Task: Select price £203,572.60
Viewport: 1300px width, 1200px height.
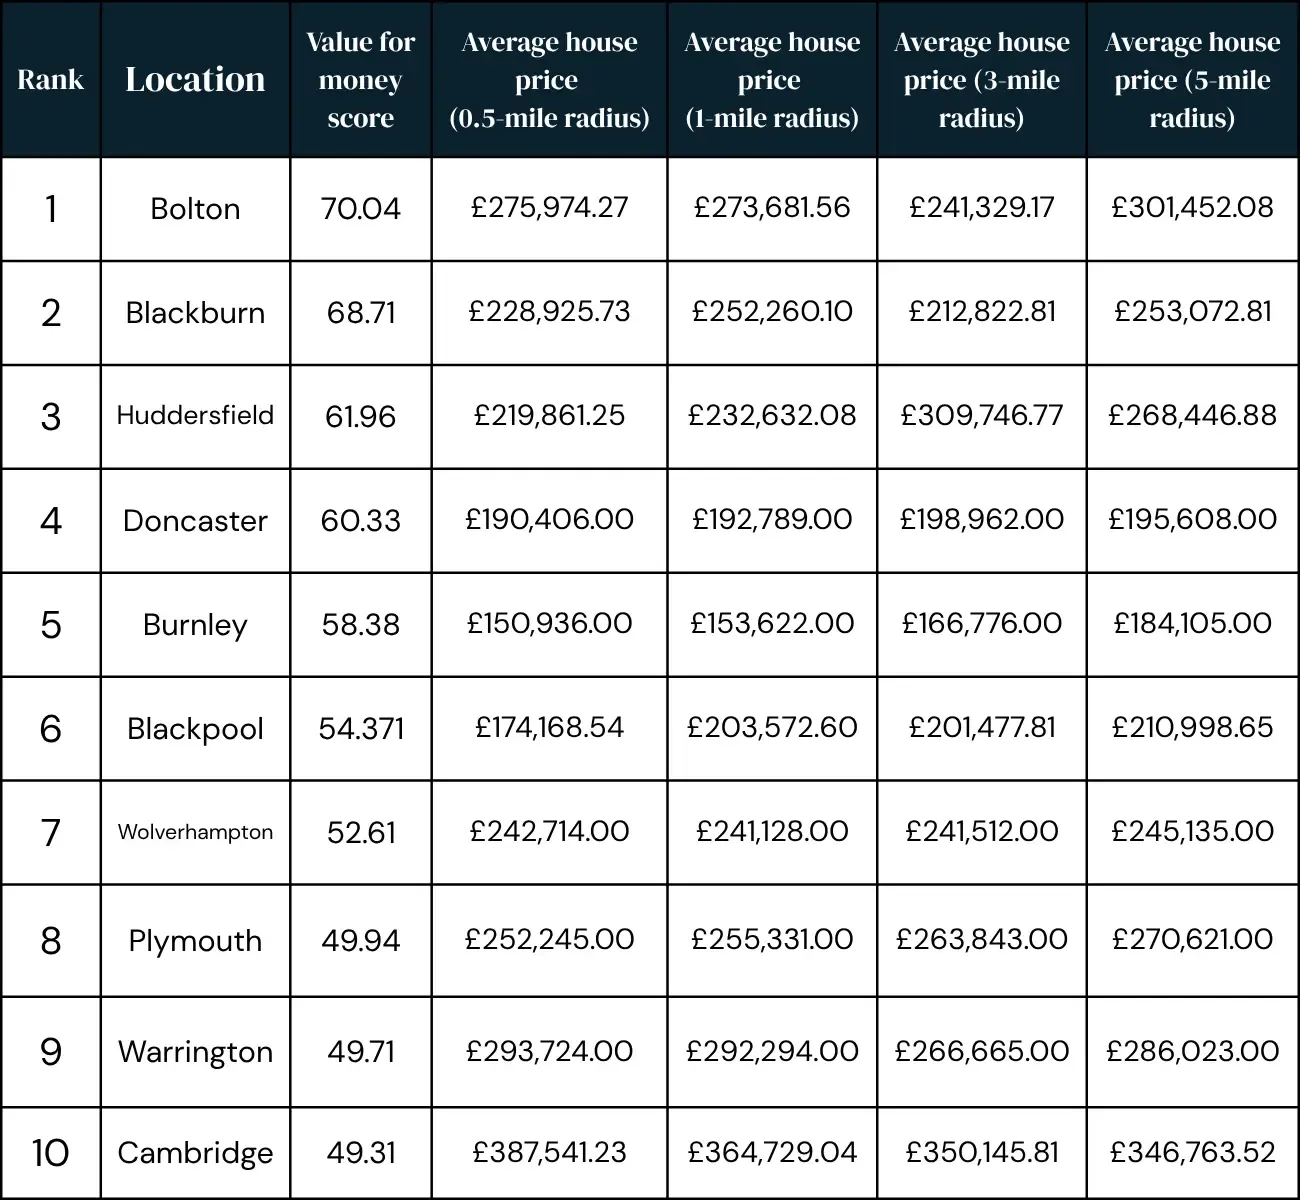Action: [x=772, y=728]
